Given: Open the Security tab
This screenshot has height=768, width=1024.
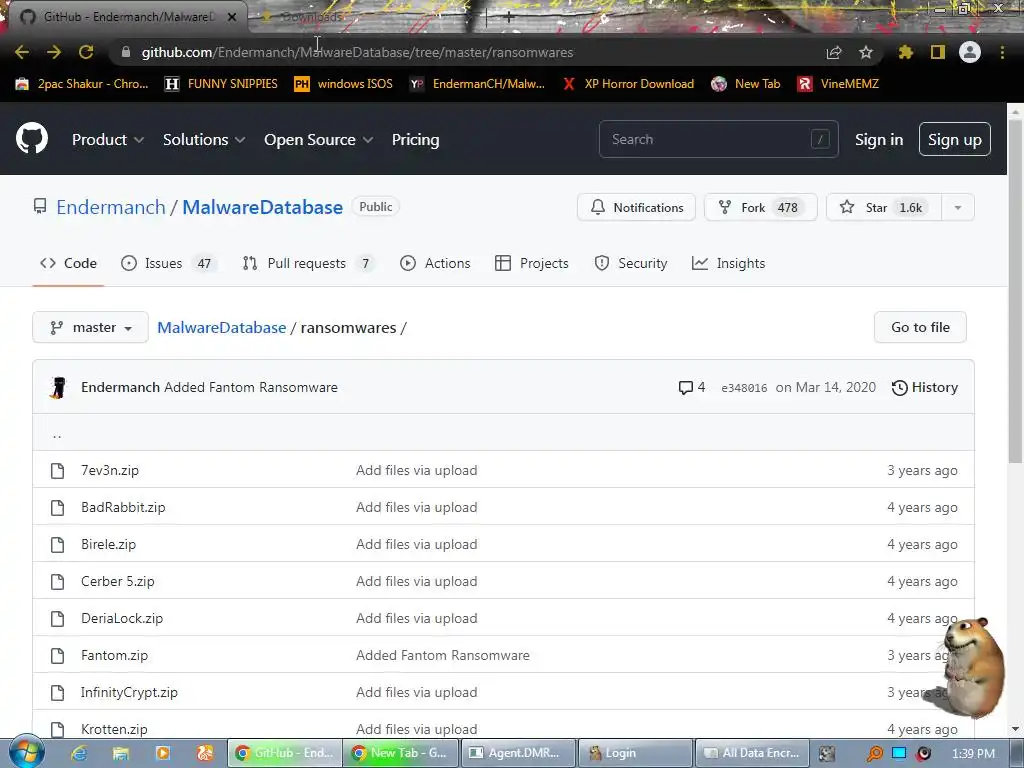Looking at the screenshot, I should (631, 263).
